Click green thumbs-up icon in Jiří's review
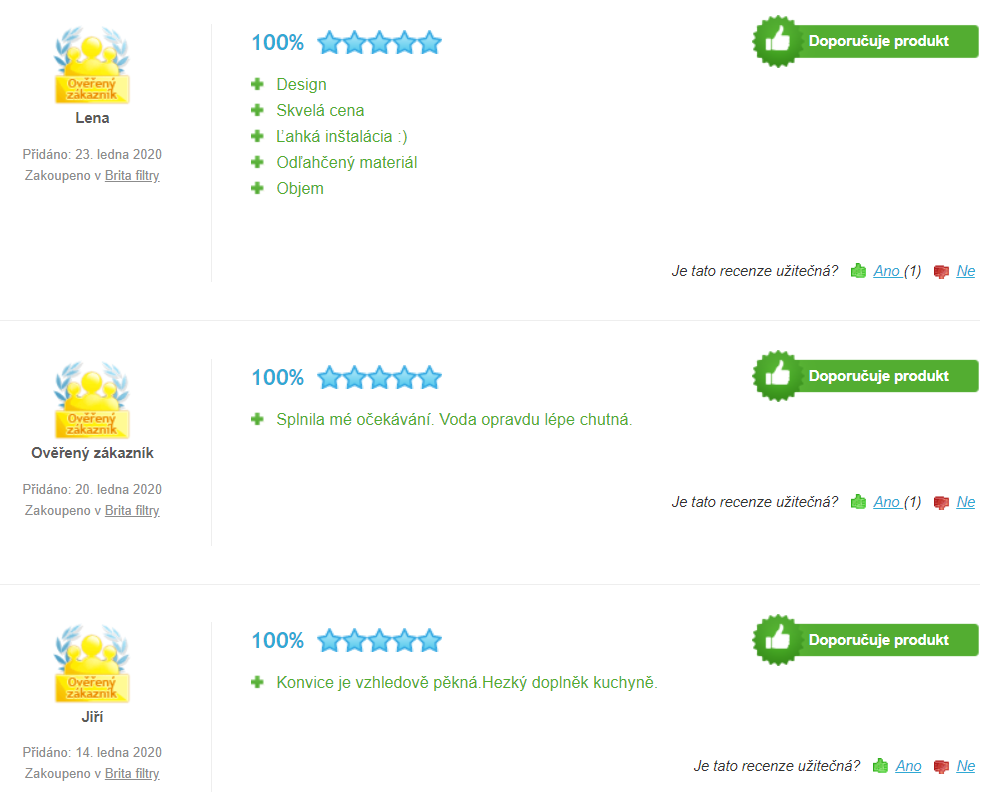The image size is (992, 792). click(880, 766)
